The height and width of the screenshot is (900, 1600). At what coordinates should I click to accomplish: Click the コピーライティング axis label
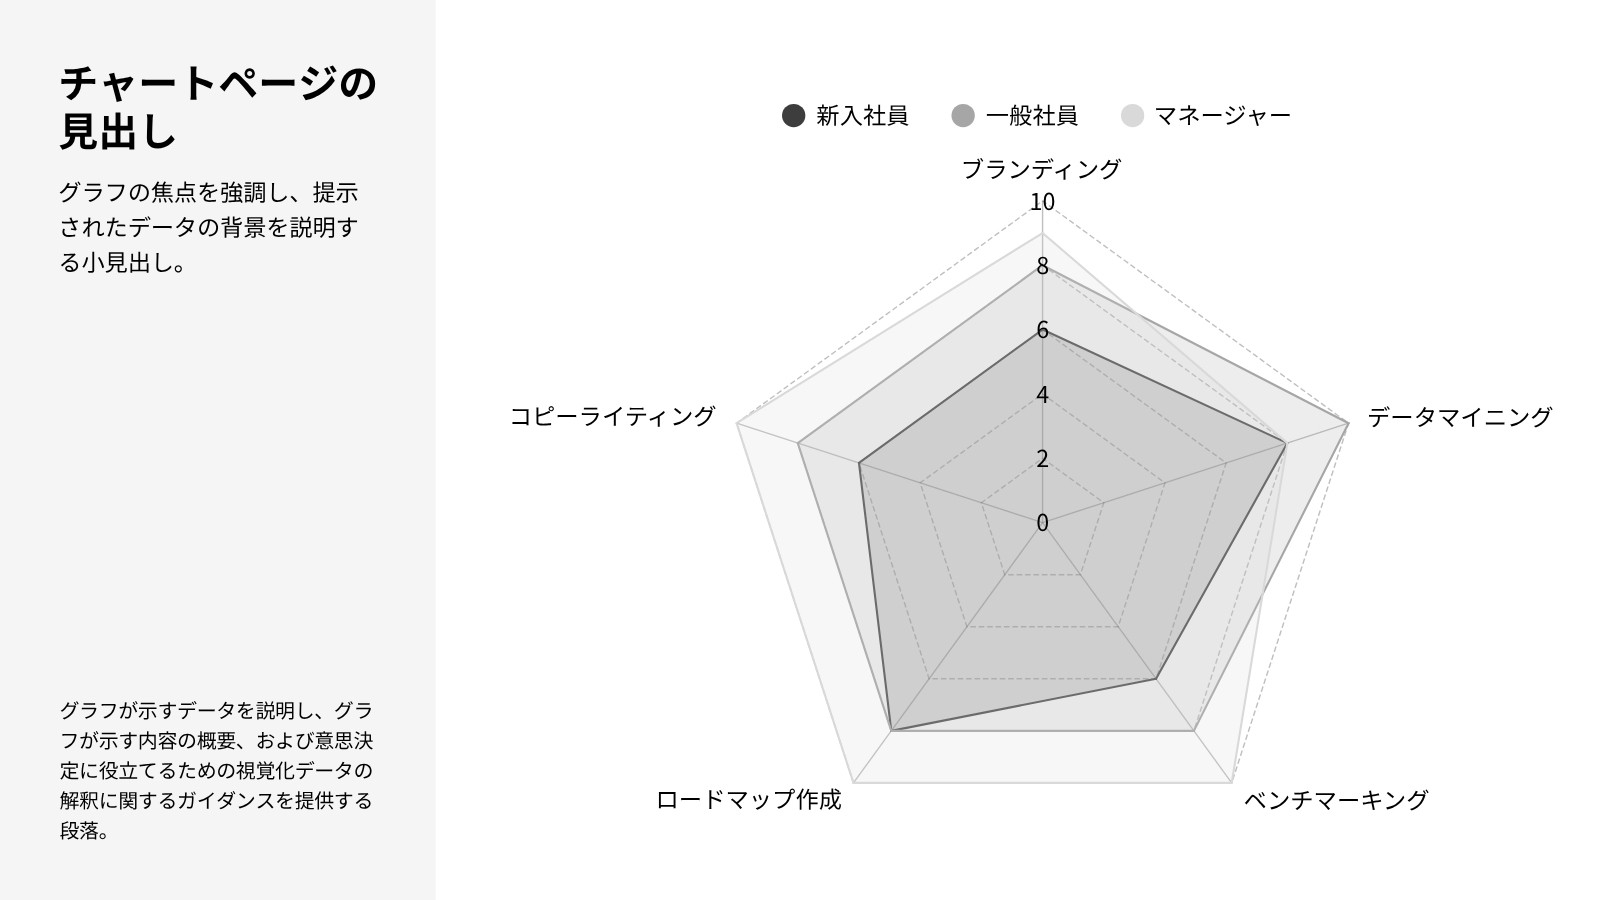pos(613,416)
